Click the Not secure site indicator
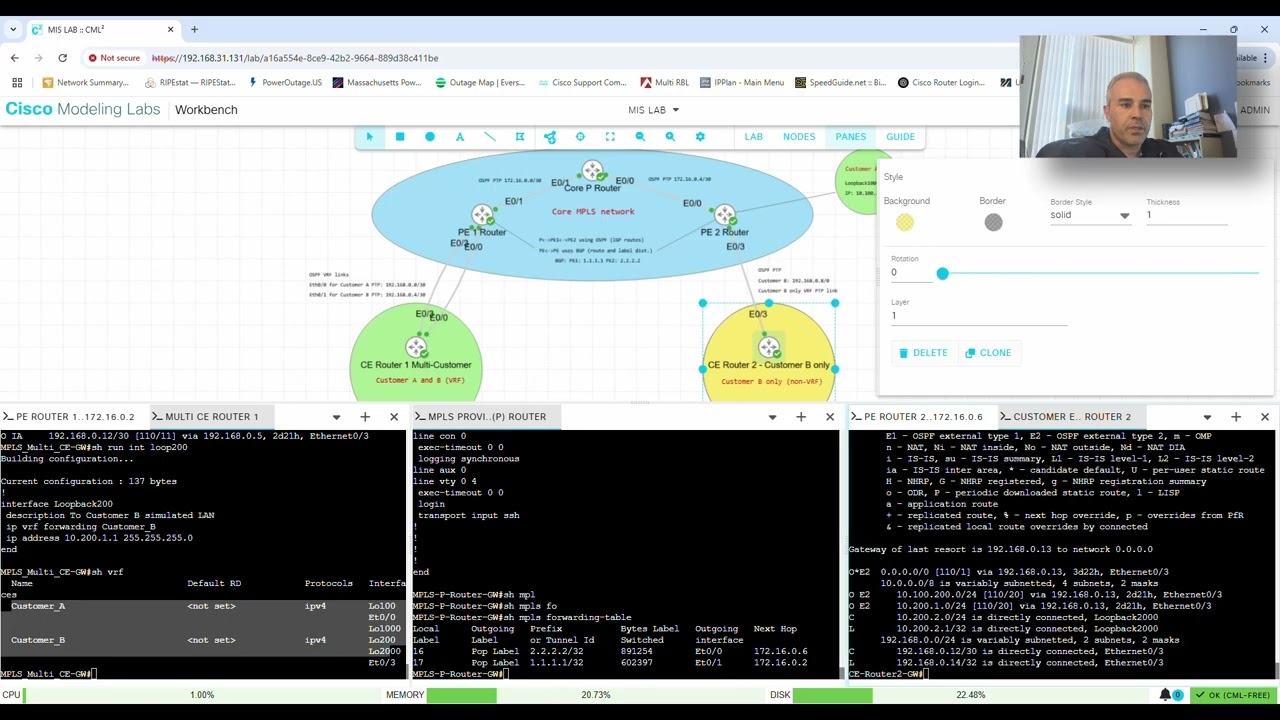This screenshot has width=1280, height=720. (x=113, y=58)
